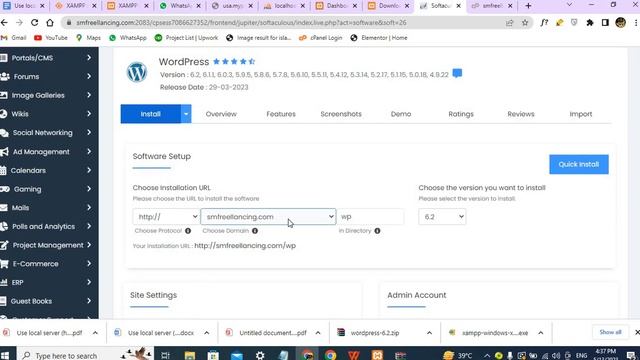Bookmark this page with the star icon
The height and width of the screenshot is (360, 640).
click(x=525, y=23)
